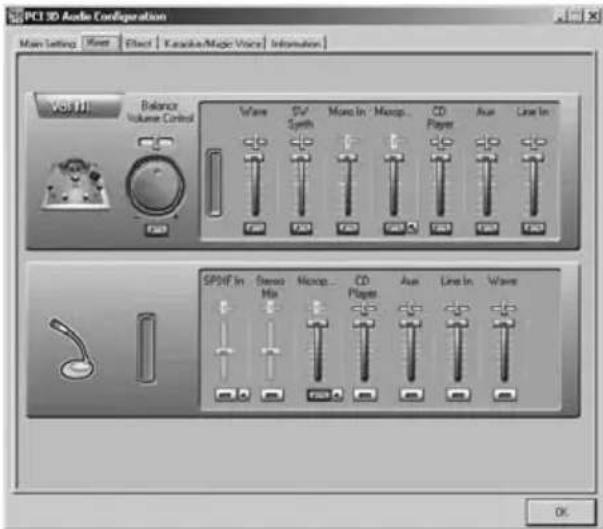
Task: Open recording Microphone advanced small button
Action: coord(337,394)
